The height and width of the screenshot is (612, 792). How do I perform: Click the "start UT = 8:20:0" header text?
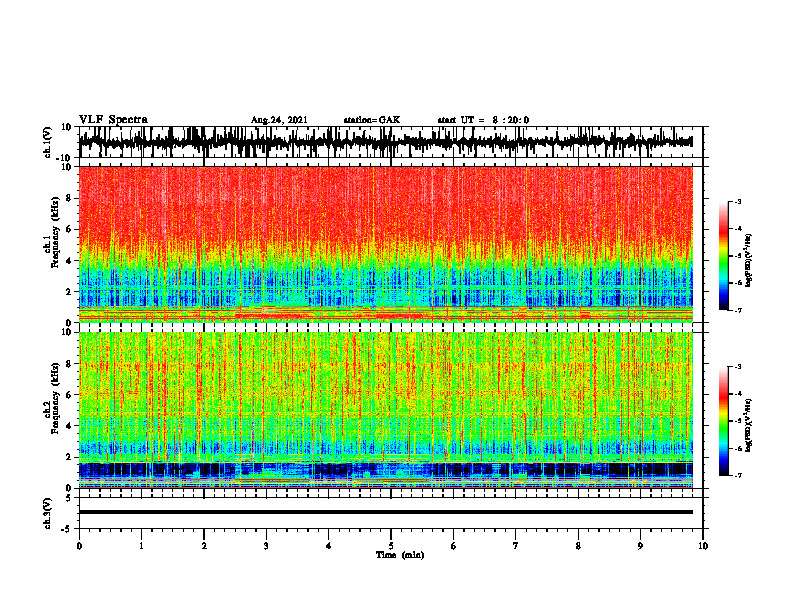point(483,120)
